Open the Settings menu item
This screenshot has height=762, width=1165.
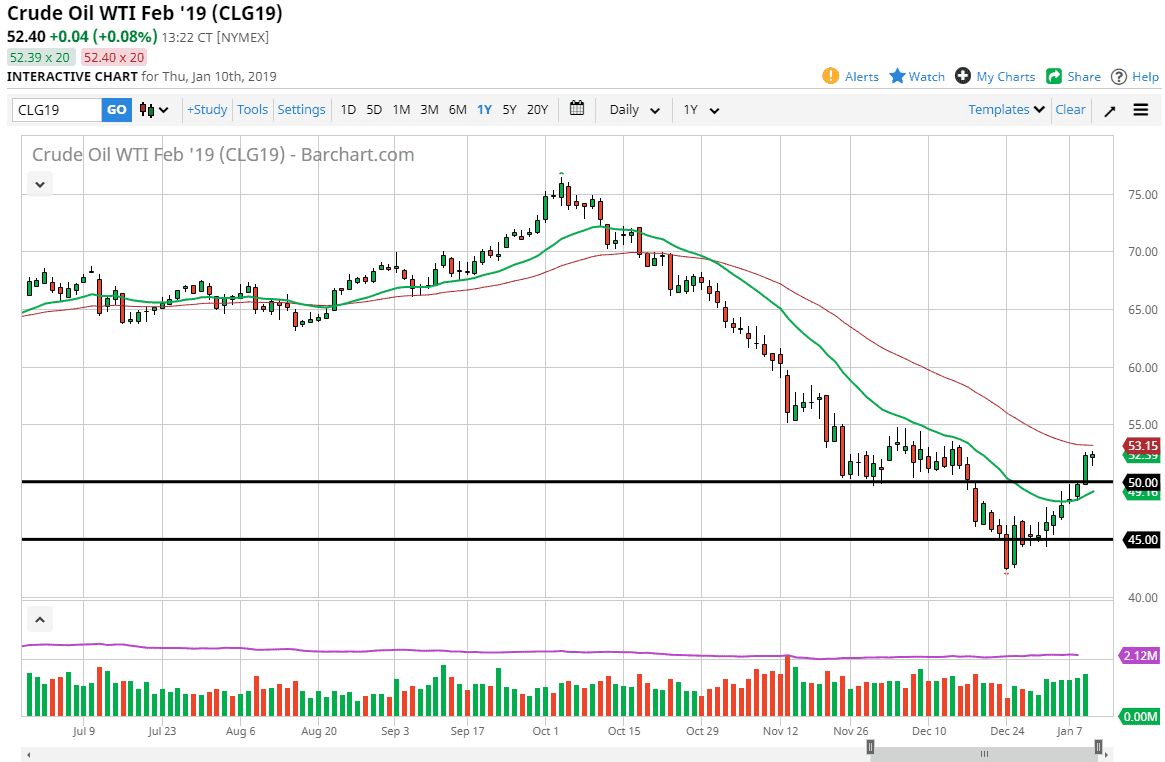coord(301,110)
